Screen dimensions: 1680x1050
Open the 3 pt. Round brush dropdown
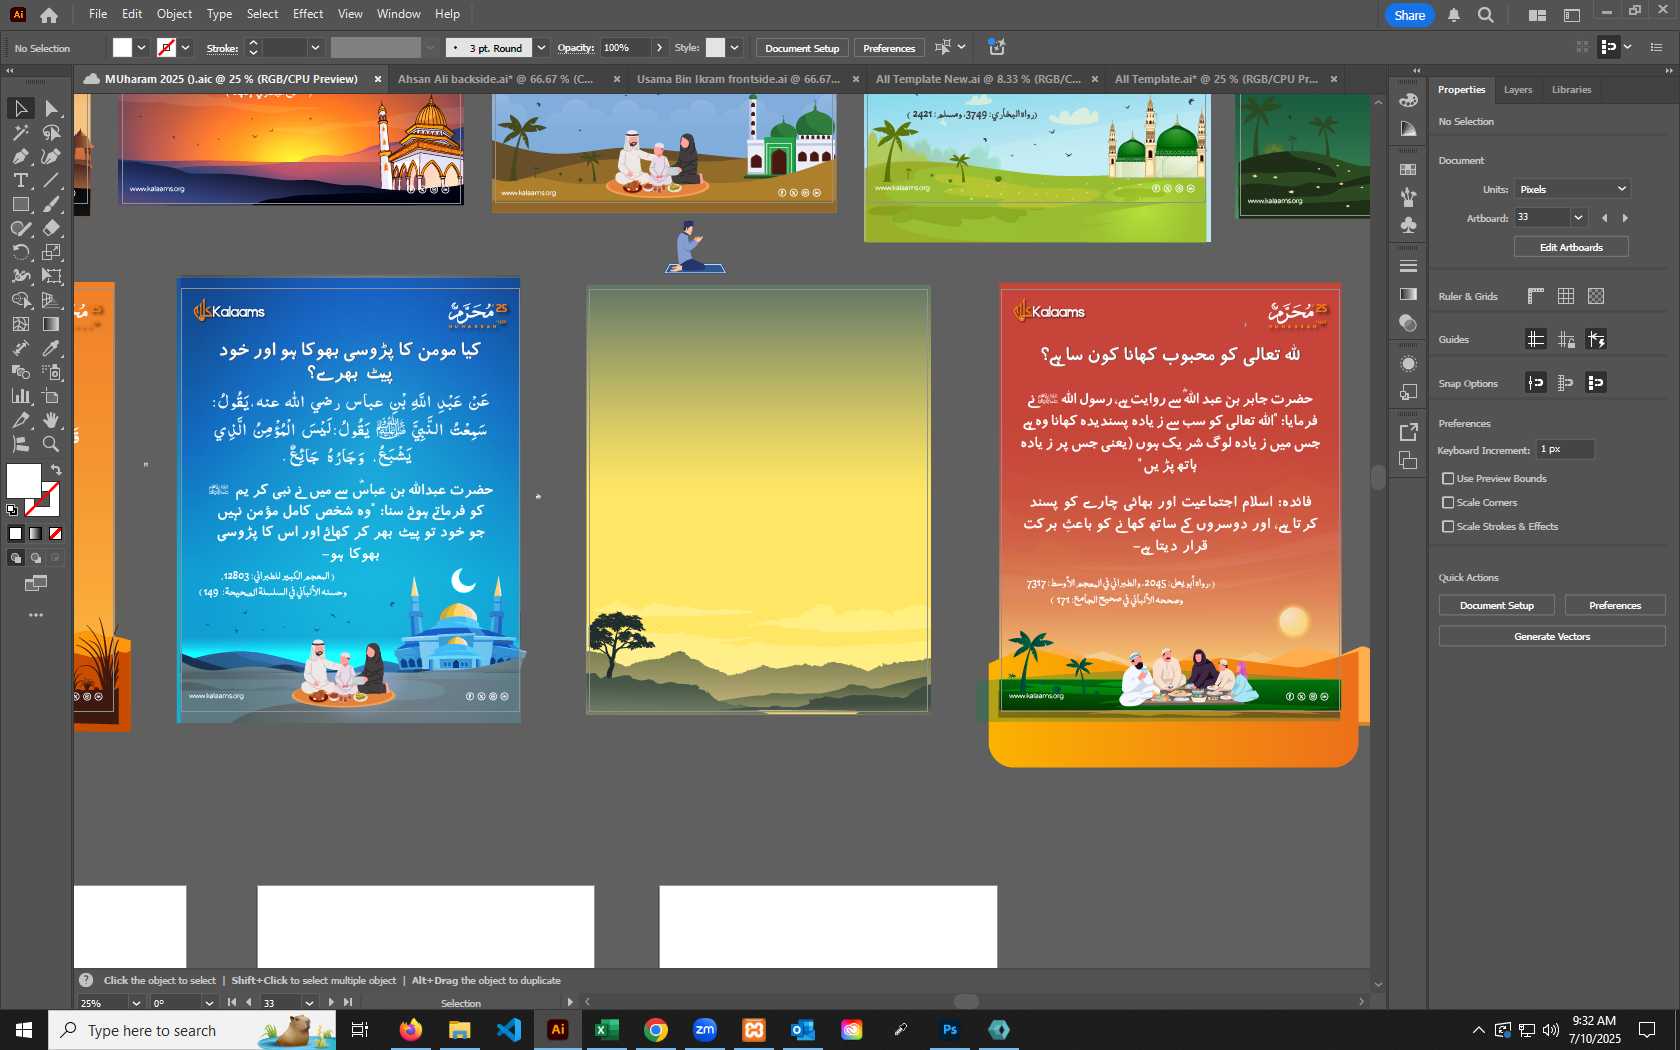pos(541,47)
